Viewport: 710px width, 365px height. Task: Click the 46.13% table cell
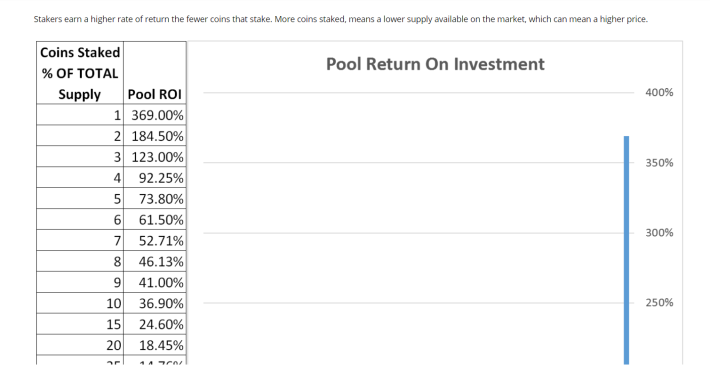(x=154, y=261)
